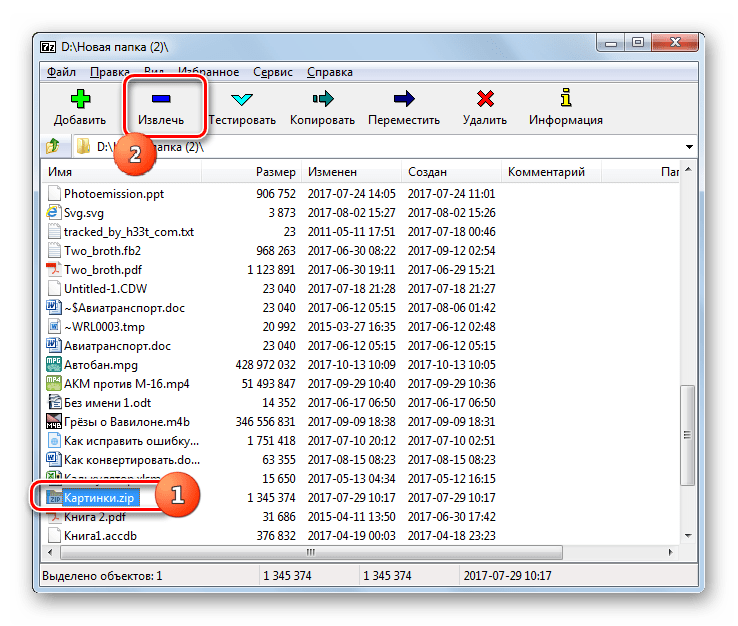Open the yellow Information icon
The width and height of the screenshot is (738, 626).
(565, 99)
